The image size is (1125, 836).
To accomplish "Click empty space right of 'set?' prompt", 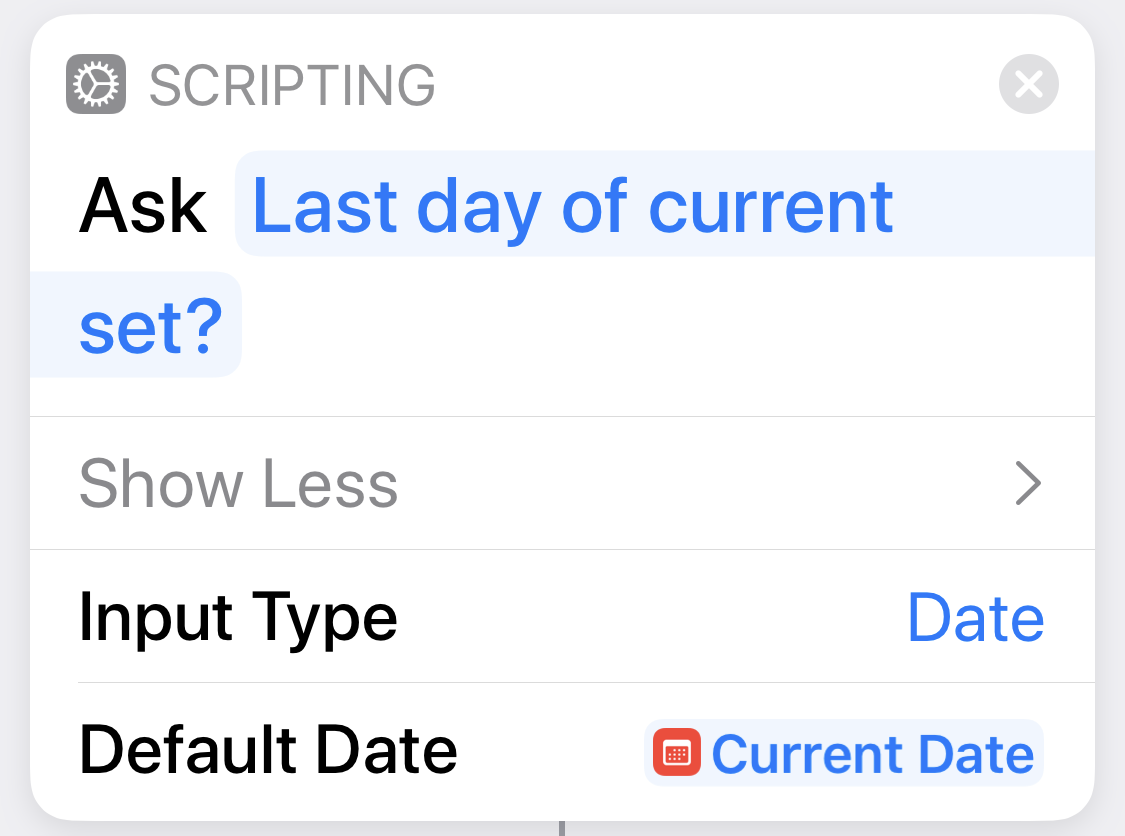I will 667,327.
